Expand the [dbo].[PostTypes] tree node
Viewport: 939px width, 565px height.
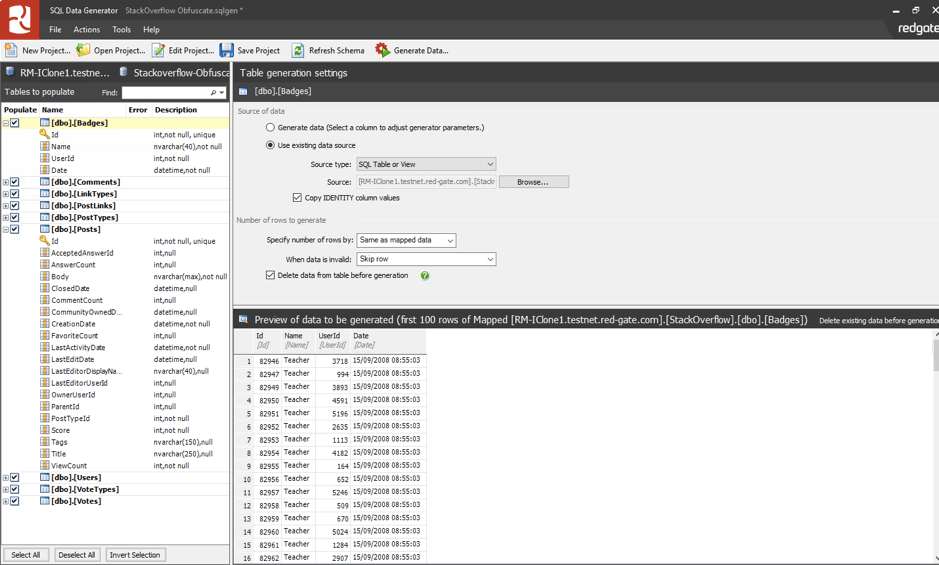point(5,217)
